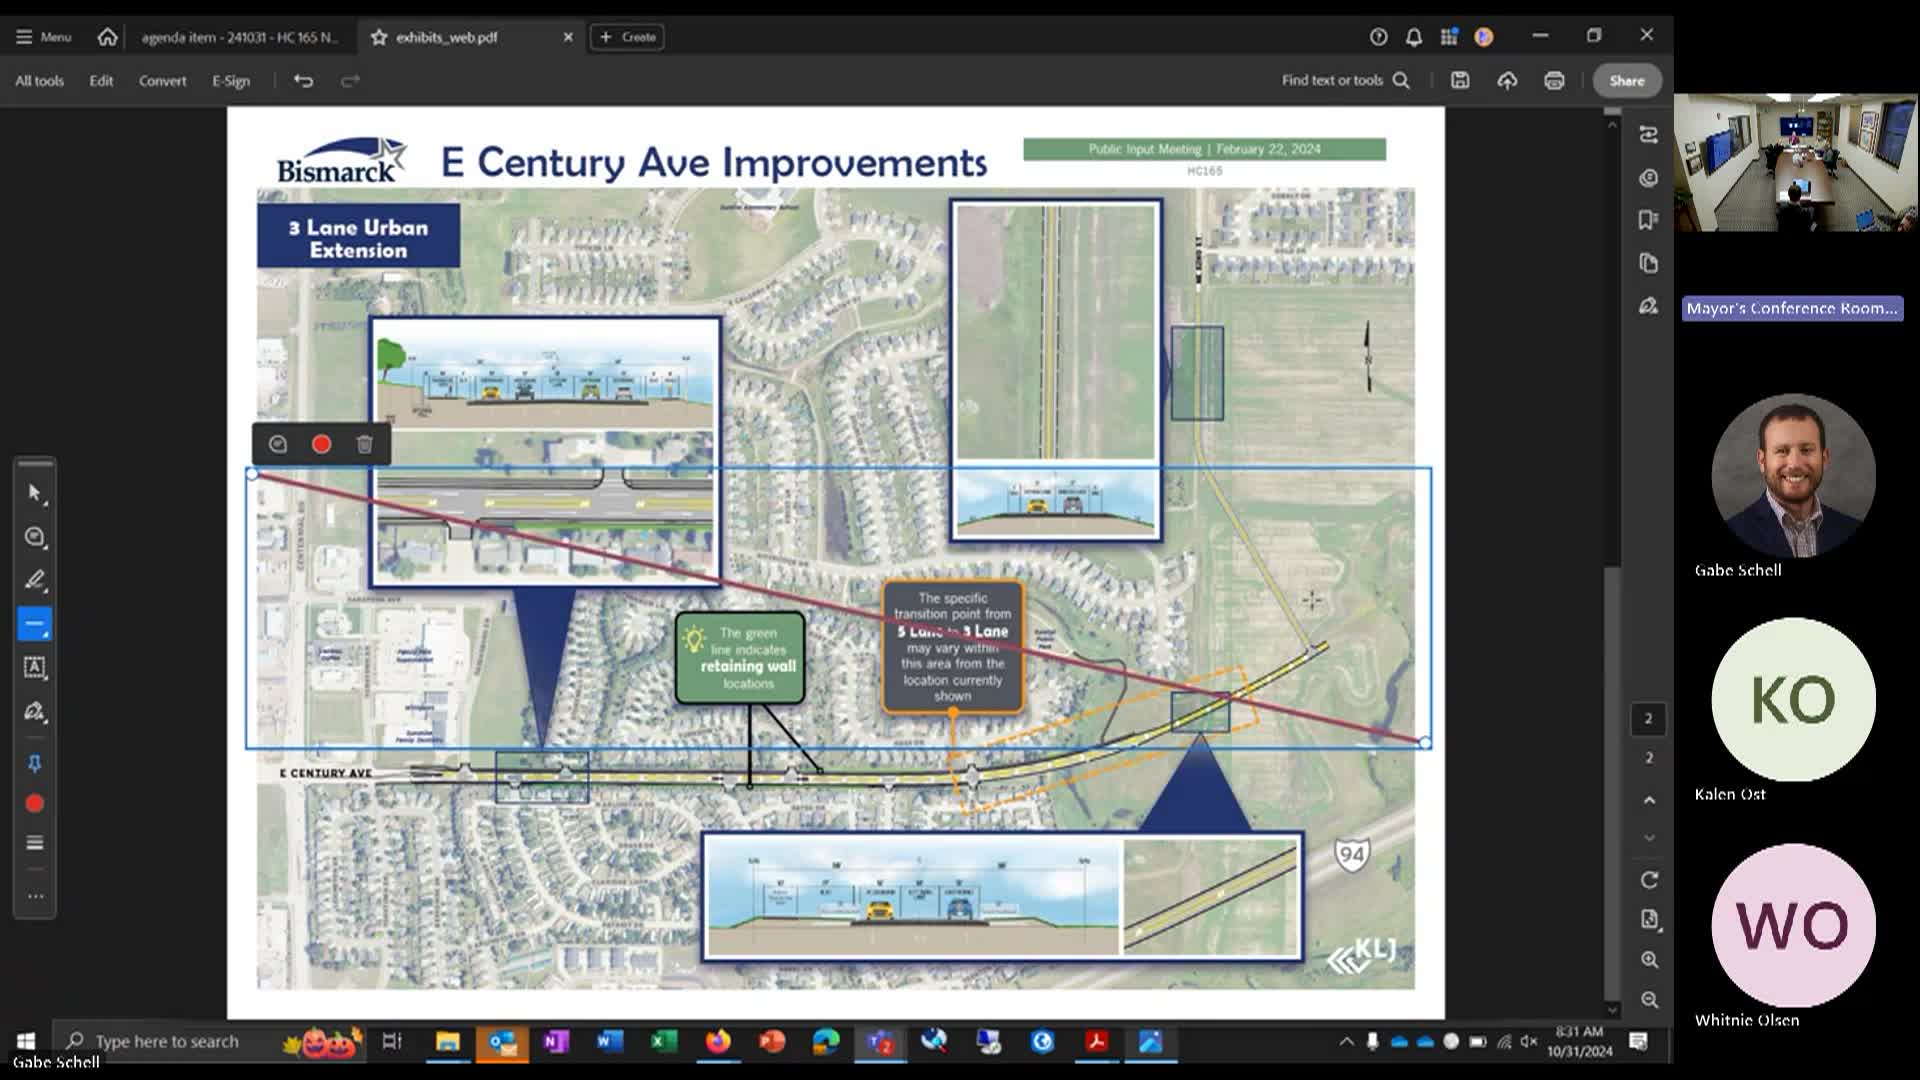
Task: Add comment to the drawn line
Action: [x=278, y=444]
